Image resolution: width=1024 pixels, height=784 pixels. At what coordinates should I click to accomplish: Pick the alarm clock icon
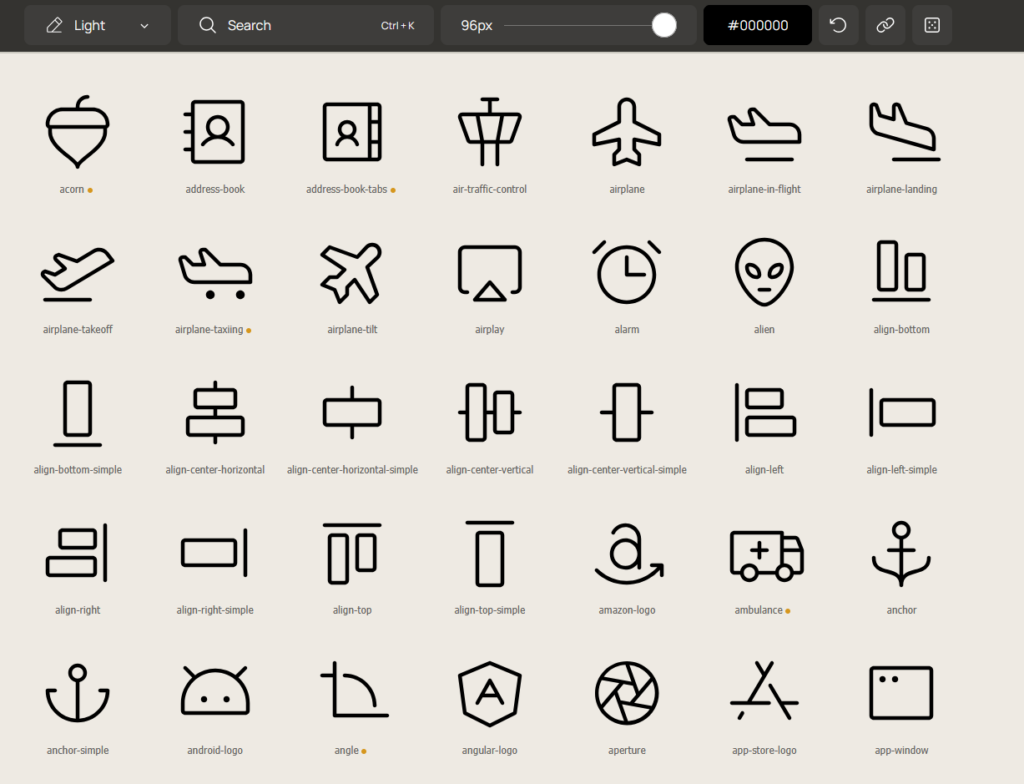tap(627, 272)
